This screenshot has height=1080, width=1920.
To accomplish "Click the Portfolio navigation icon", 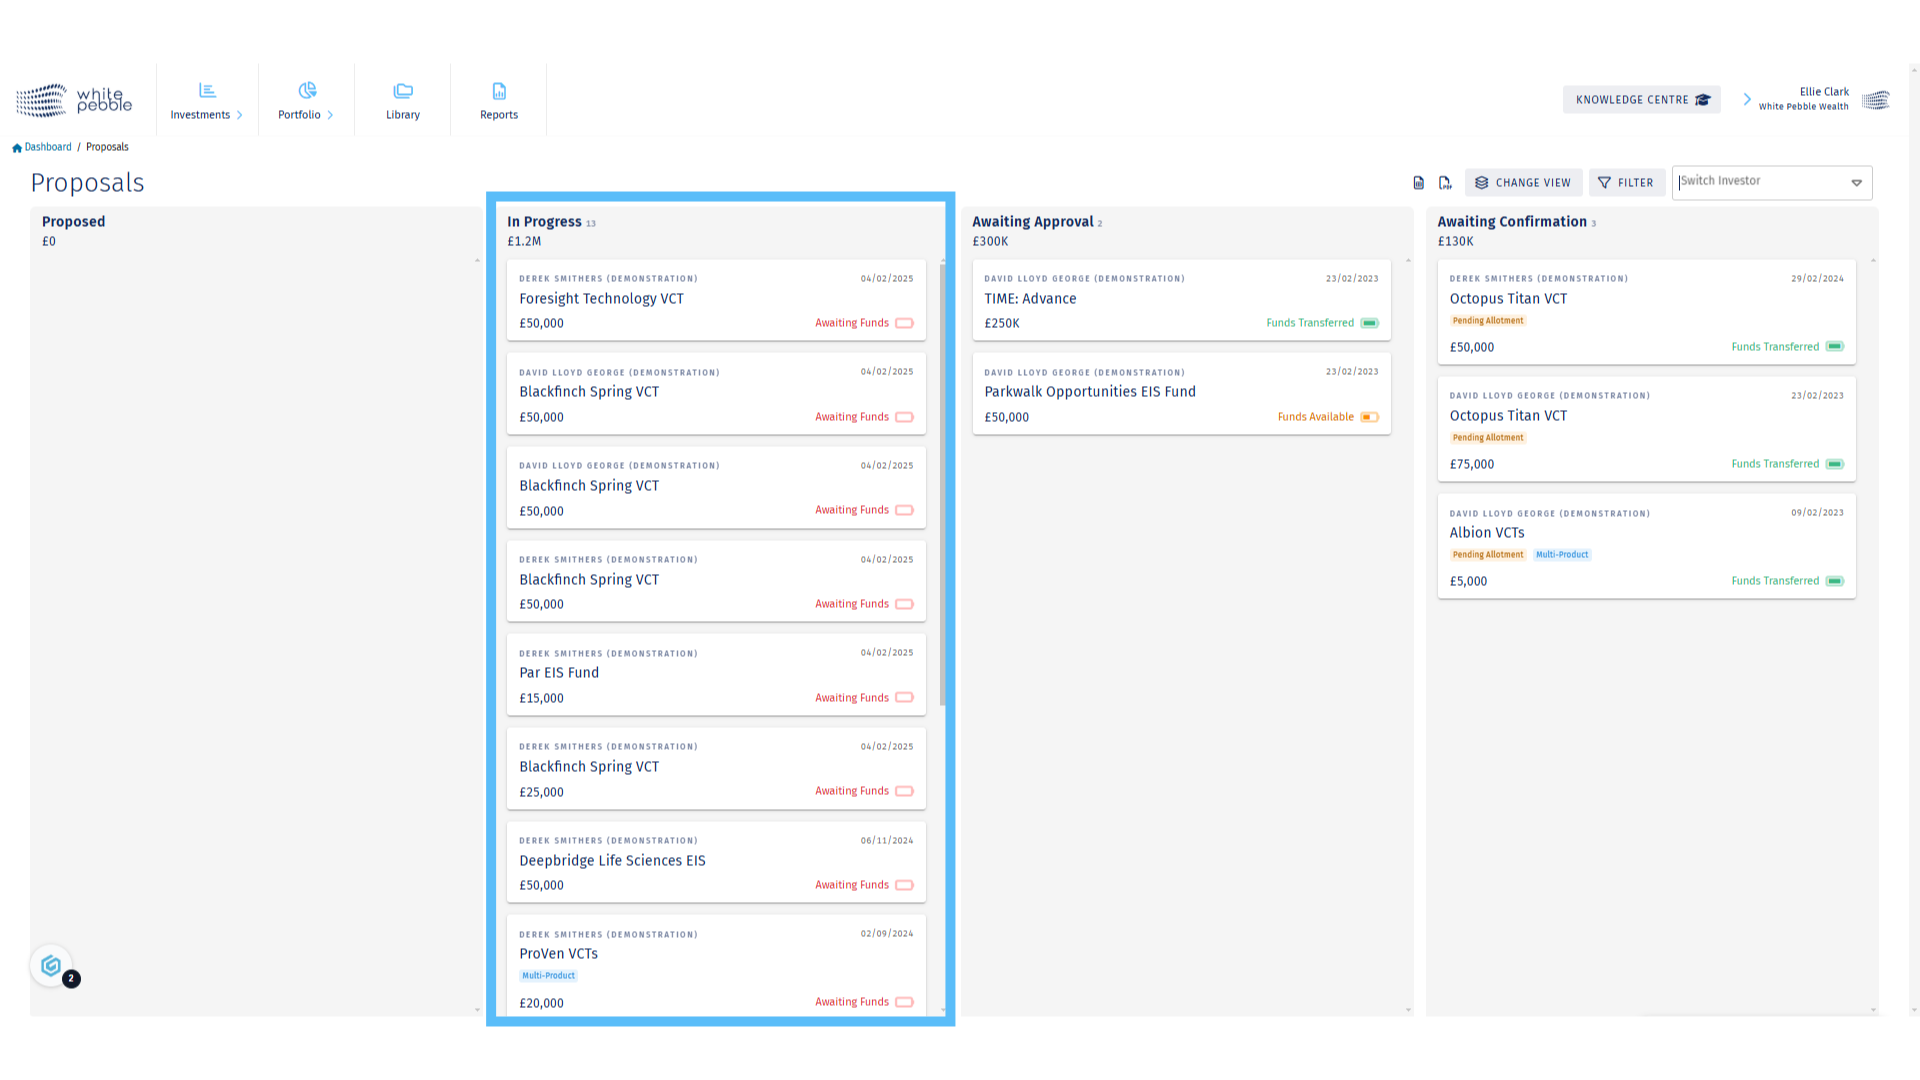I will click(x=305, y=90).
